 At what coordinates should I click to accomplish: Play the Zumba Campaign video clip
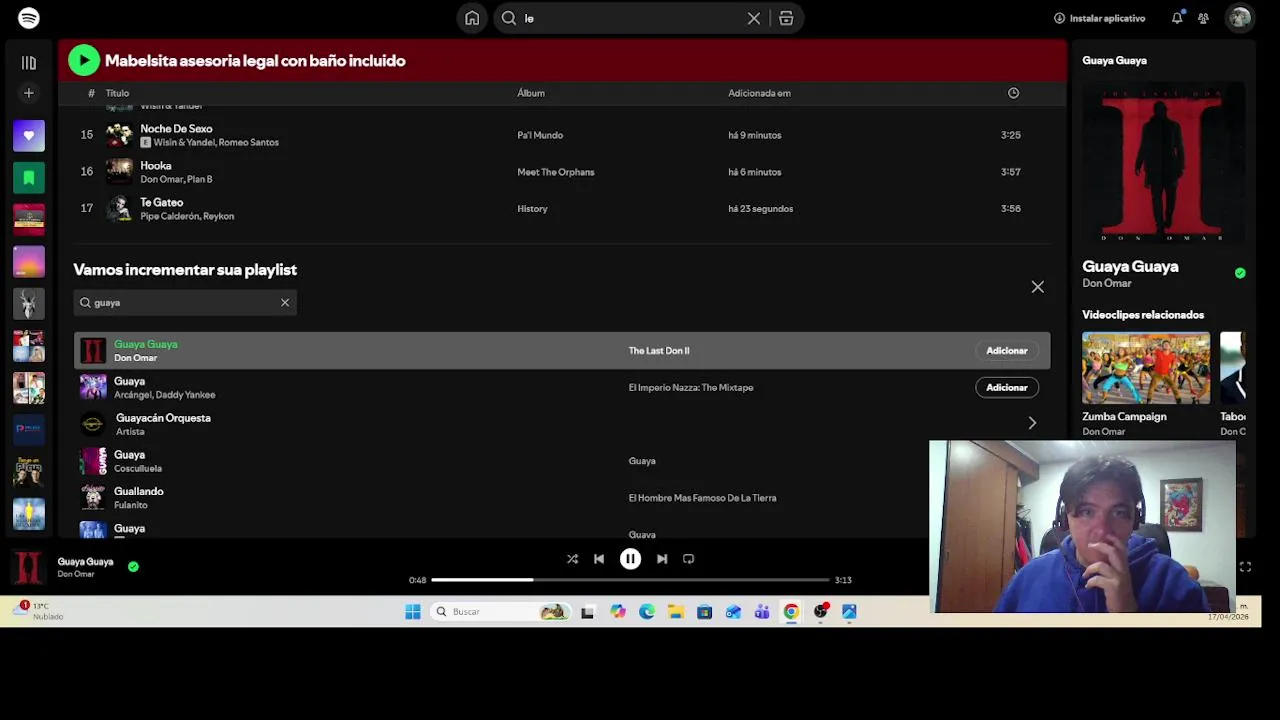coord(1146,368)
